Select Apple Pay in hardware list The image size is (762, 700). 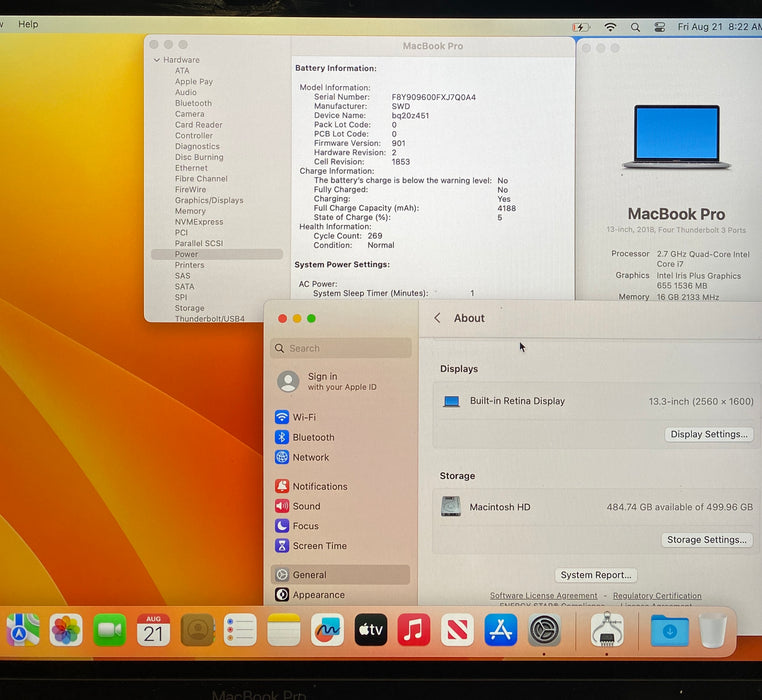194,82
